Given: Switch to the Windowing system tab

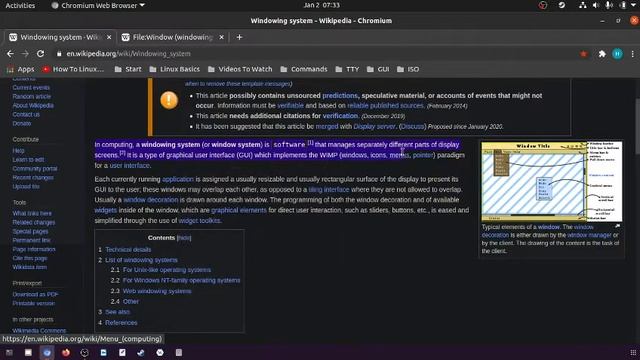Looking at the screenshot, I should point(60,37).
